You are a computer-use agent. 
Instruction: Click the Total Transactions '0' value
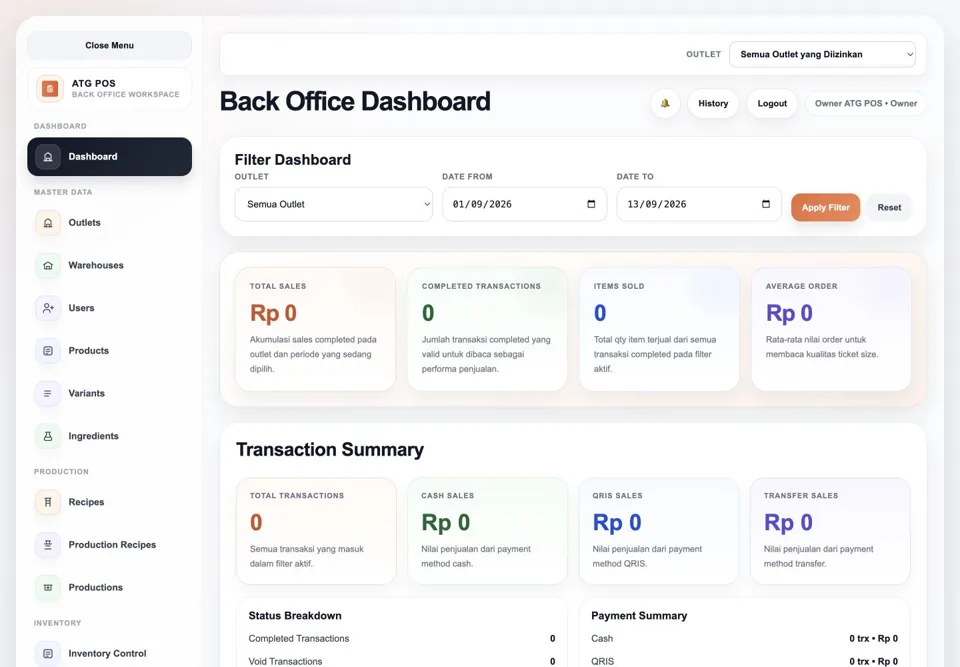256,522
